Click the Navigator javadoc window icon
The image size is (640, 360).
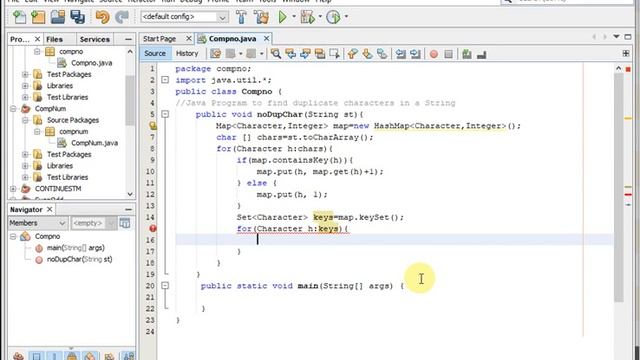[125, 223]
